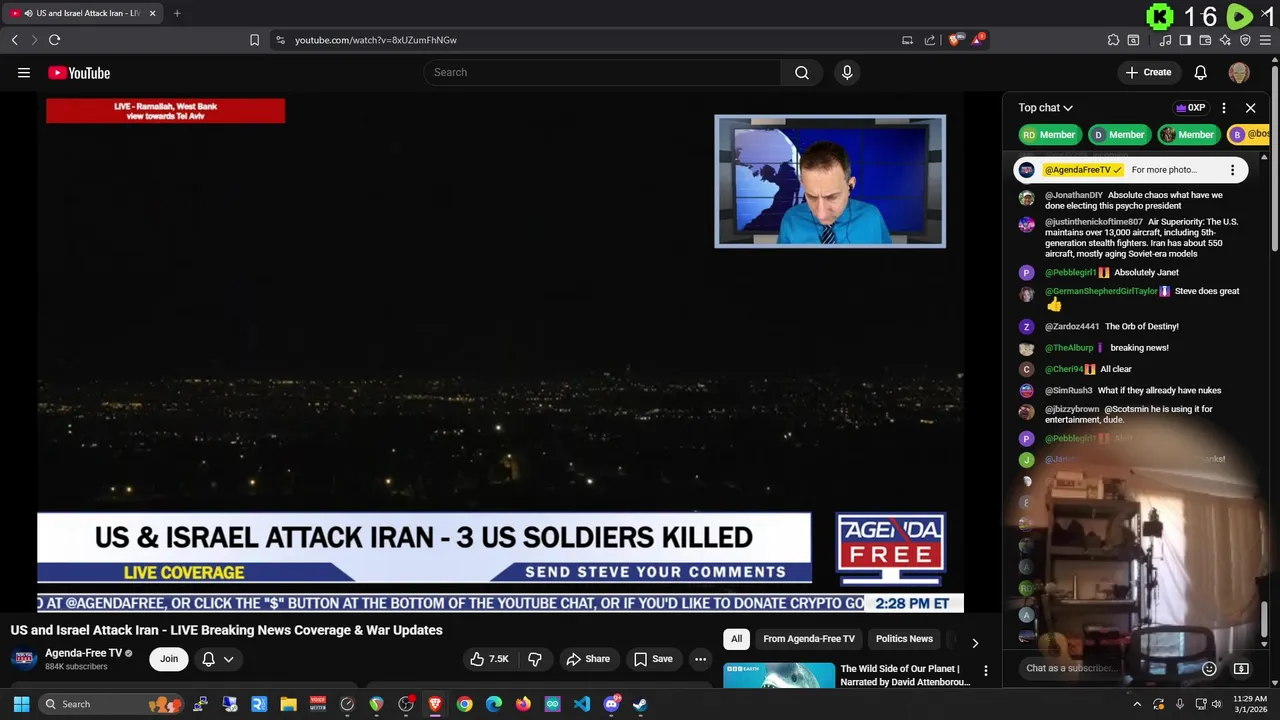This screenshot has height=720, width=1280.
Task: Show hidden system tray icons chevron
Action: (x=1137, y=704)
